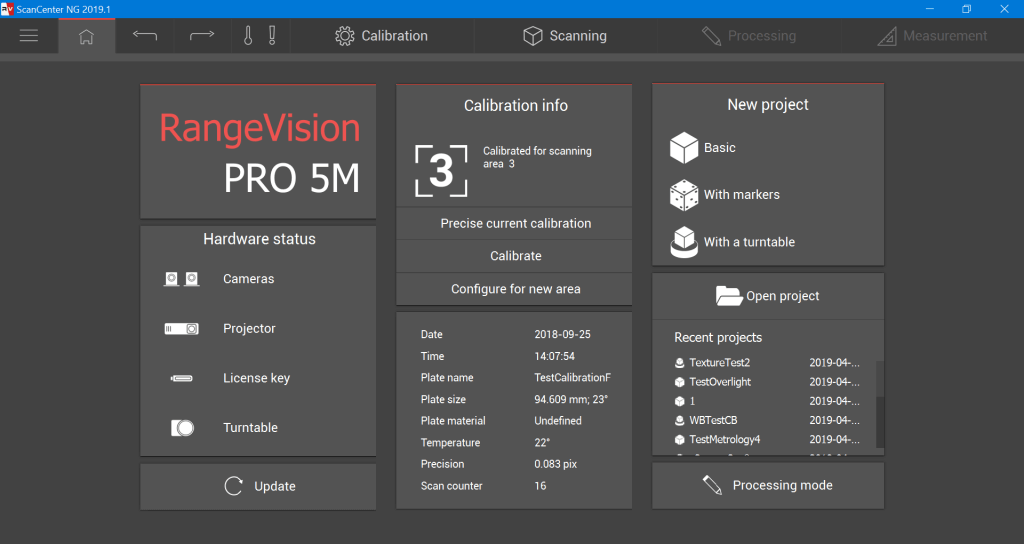Viewport: 1024px width, 544px height.
Task: Start a project With a turntable
Action: 749,242
